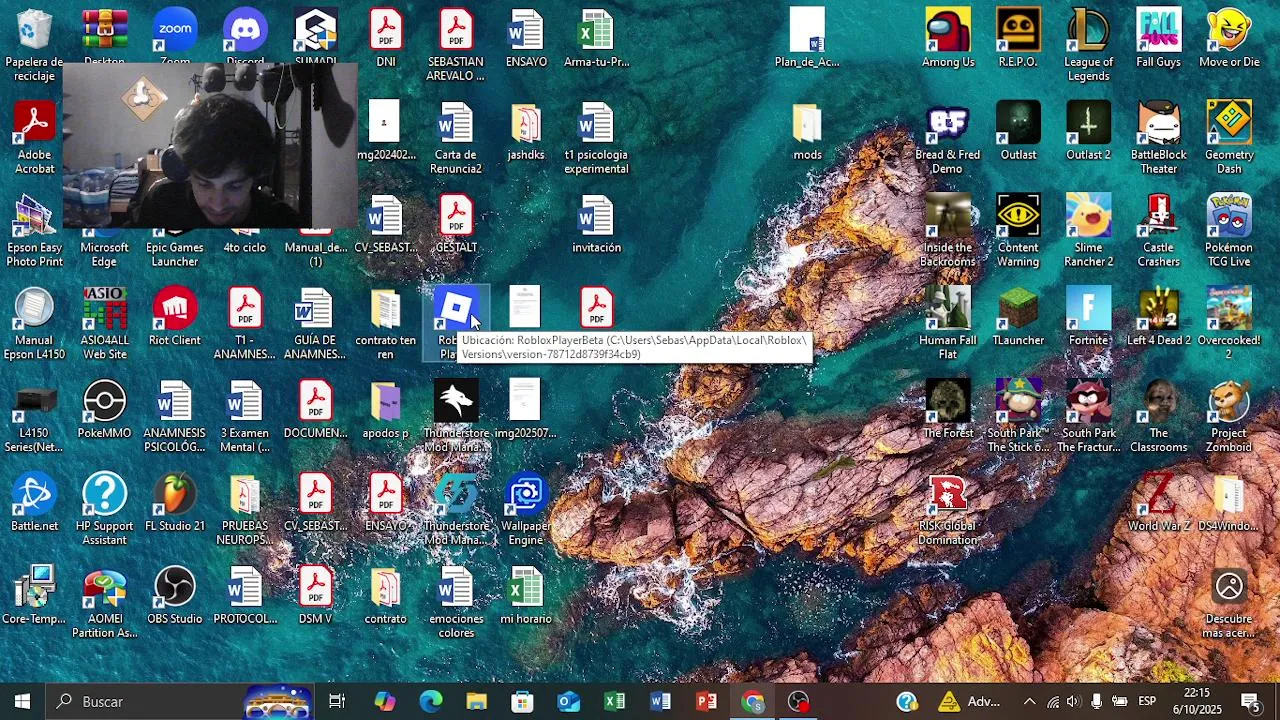Open the TLauncher Minecraft shortcut
Image resolution: width=1280 pixels, height=720 pixels.
click(x=1018, y=317)
